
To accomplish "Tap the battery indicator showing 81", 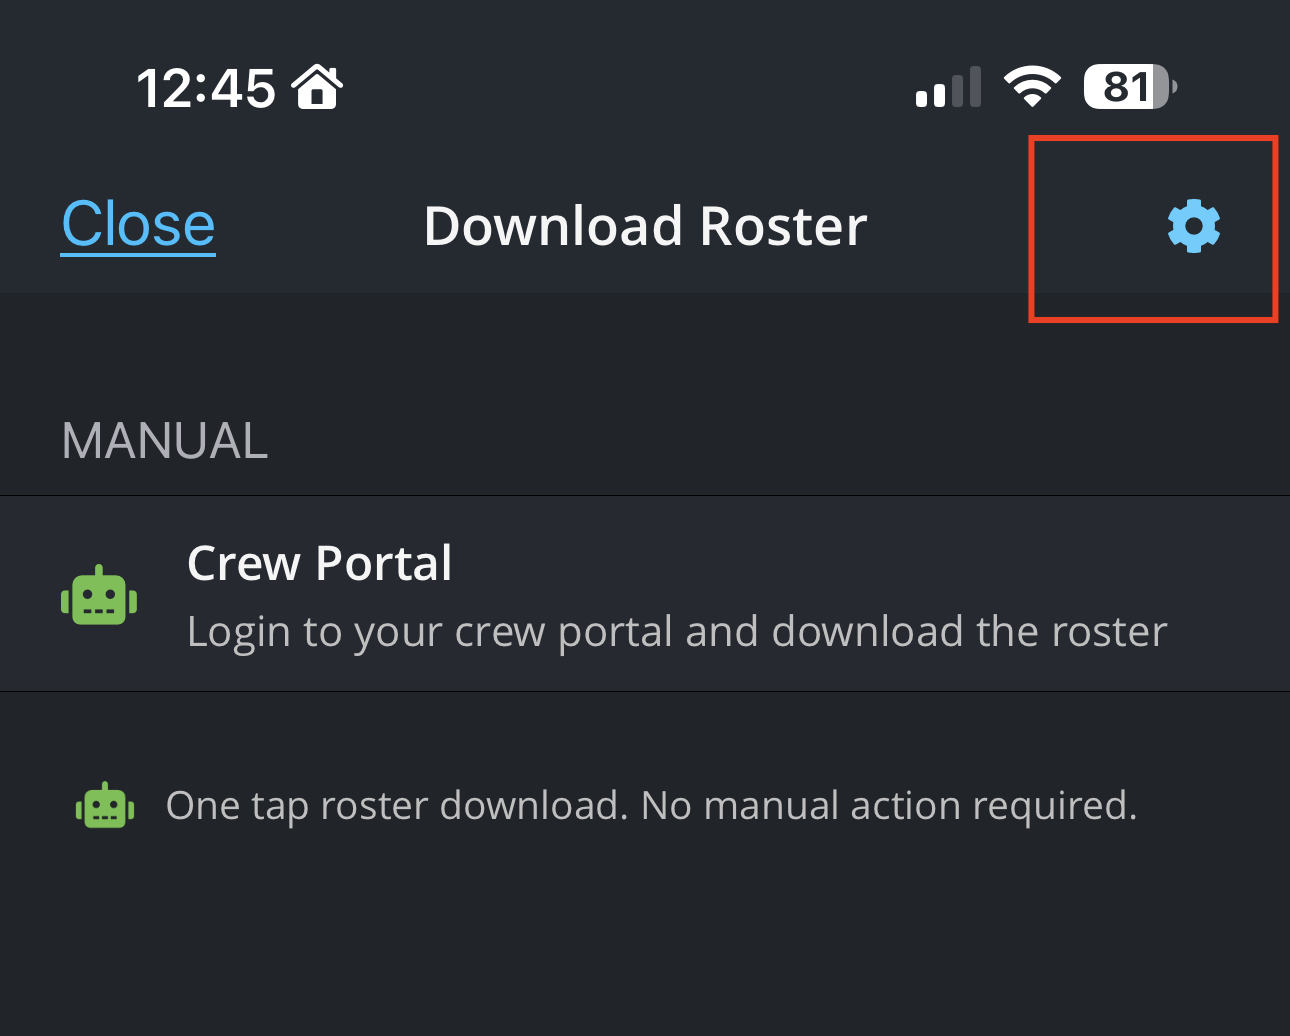I will 1128,87.
